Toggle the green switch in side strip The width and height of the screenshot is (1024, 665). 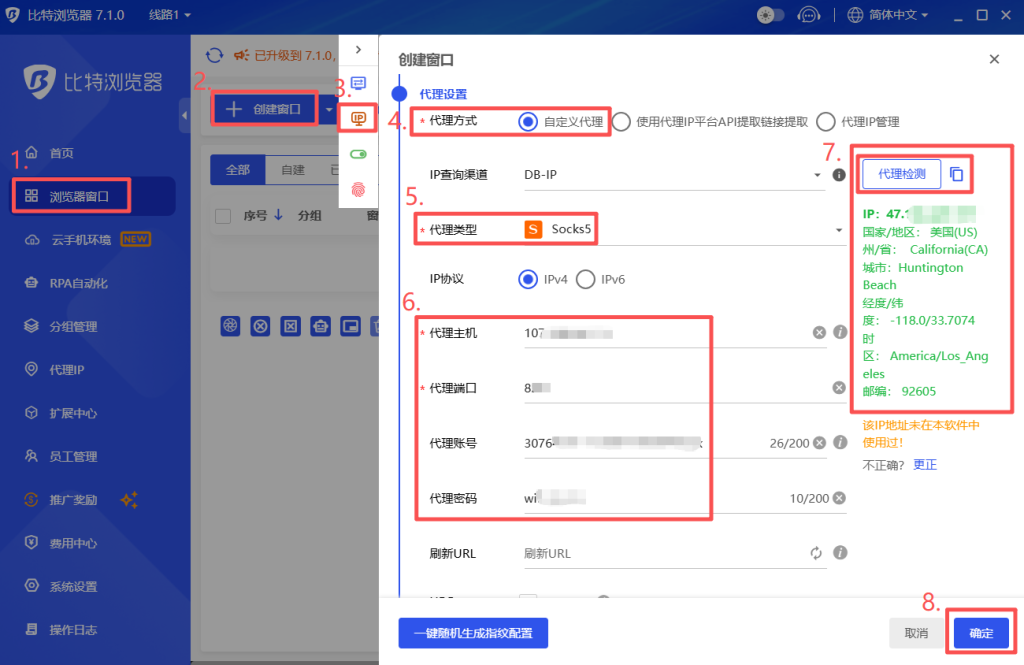pos(358,154)
